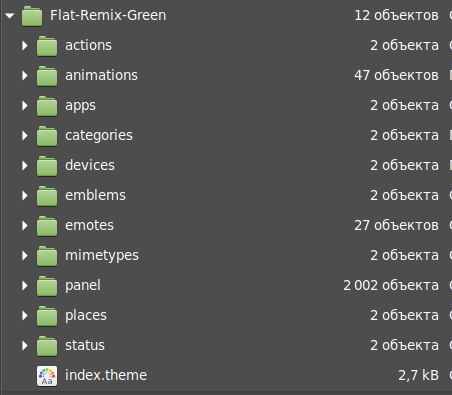Expand the emotes folder
The height and width of the screenshot is (395, 452).
pyautogui.click(x=25, y=225)
